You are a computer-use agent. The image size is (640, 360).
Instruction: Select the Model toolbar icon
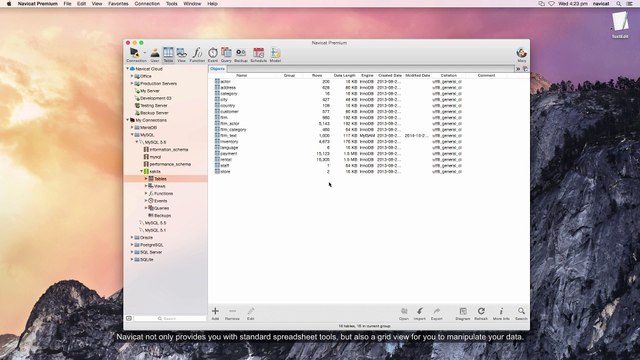tap(276, 55)
